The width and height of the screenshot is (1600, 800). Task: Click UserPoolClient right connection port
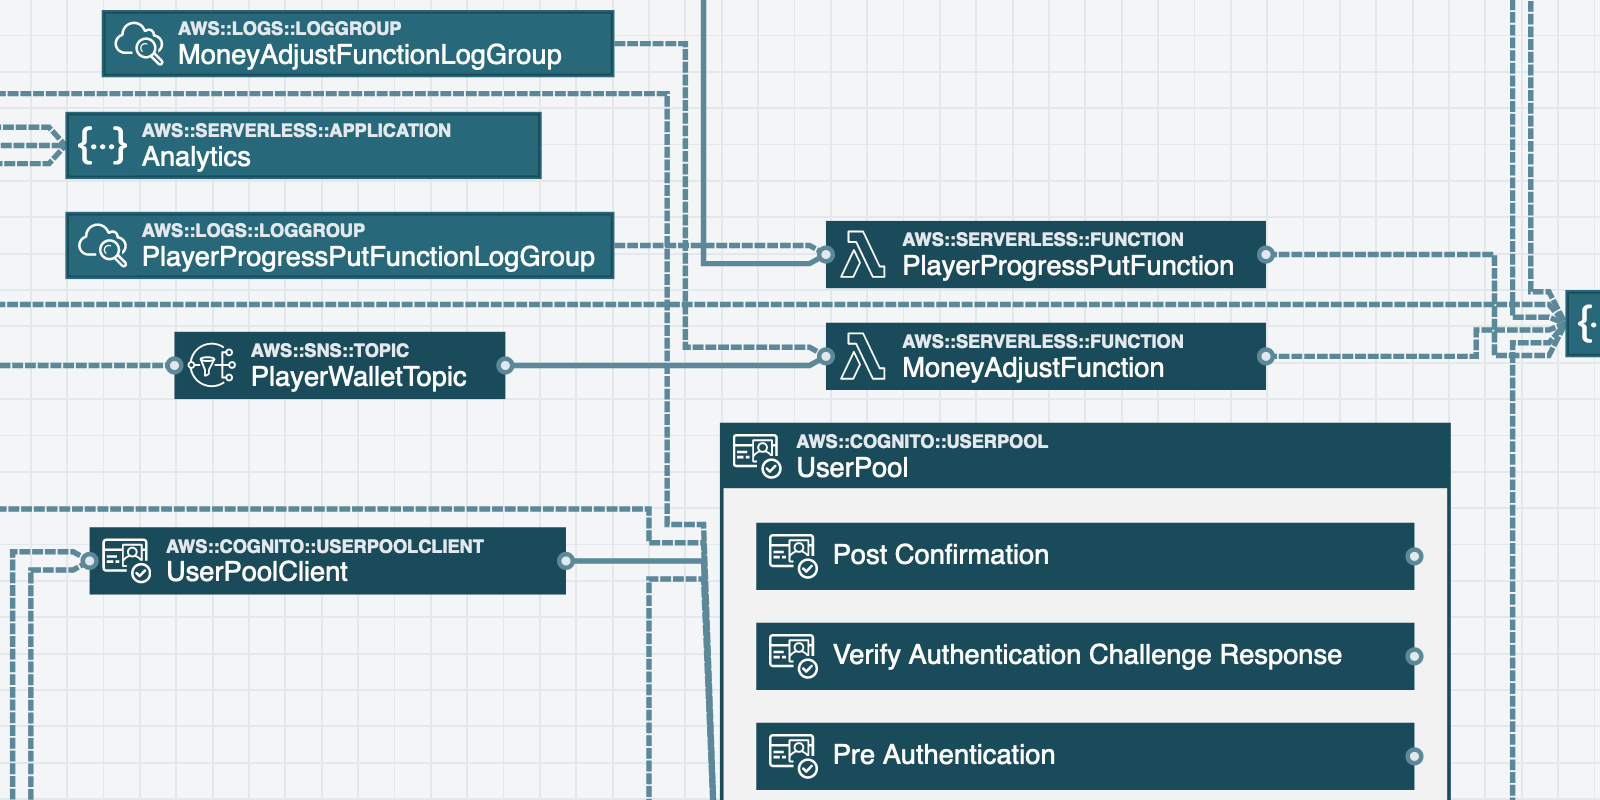click(x=566, y=561)
